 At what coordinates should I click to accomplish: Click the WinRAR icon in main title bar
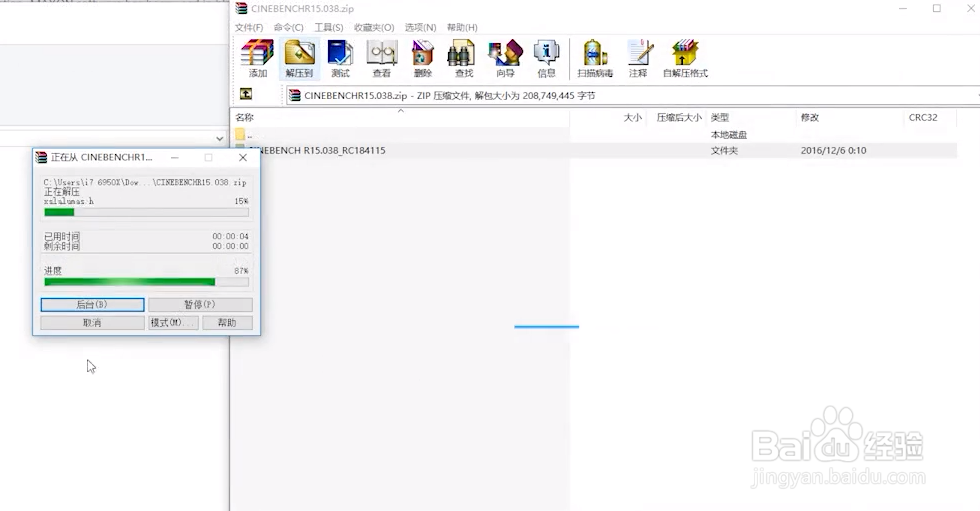[241, 8]
